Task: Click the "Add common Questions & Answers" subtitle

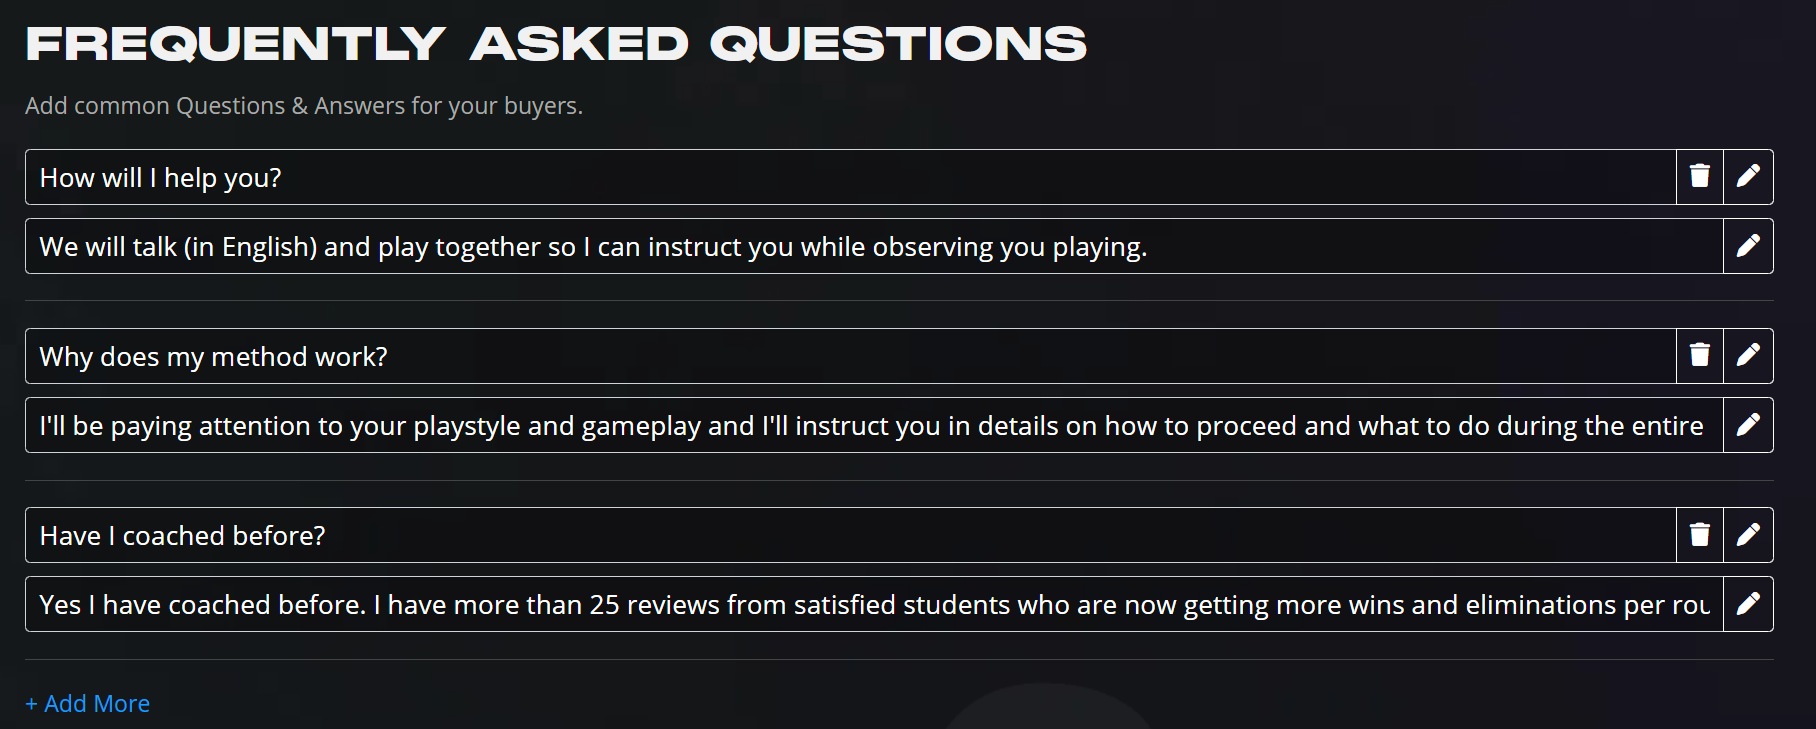Action: click(x=304, y=106)
